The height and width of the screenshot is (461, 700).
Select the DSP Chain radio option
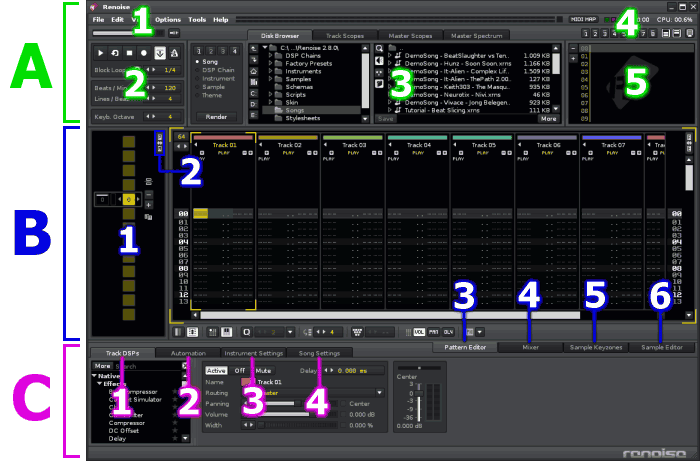[x=215, y=70]
